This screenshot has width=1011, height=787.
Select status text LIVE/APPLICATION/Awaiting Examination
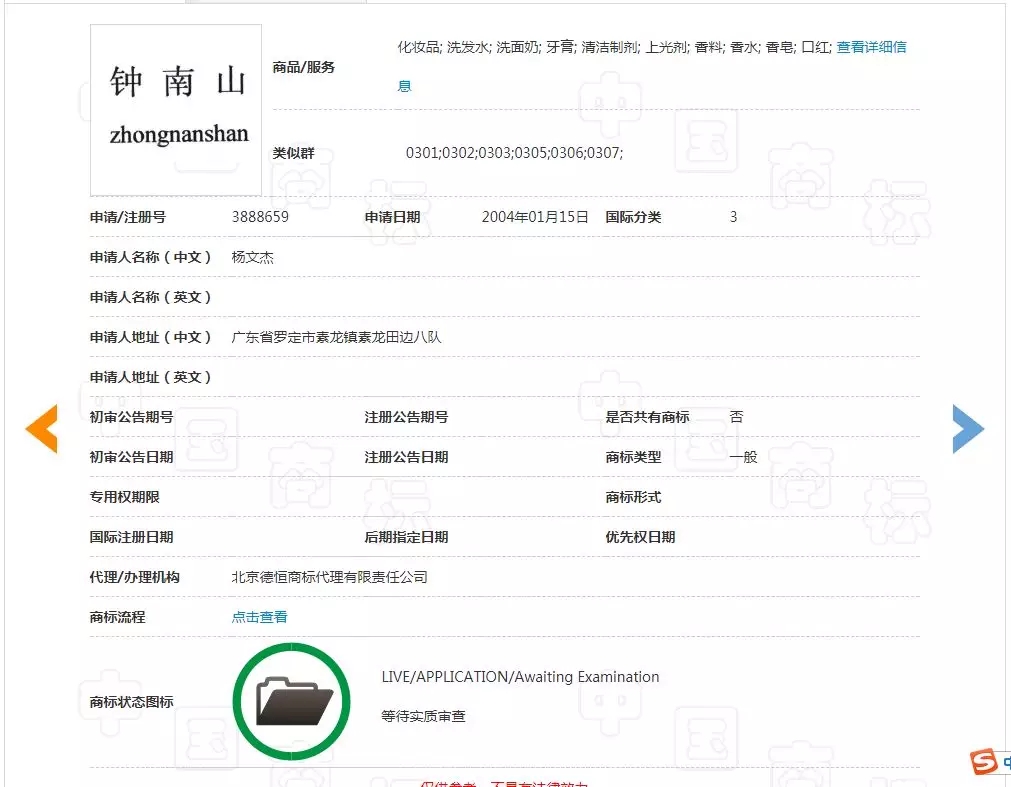point(520,677)
